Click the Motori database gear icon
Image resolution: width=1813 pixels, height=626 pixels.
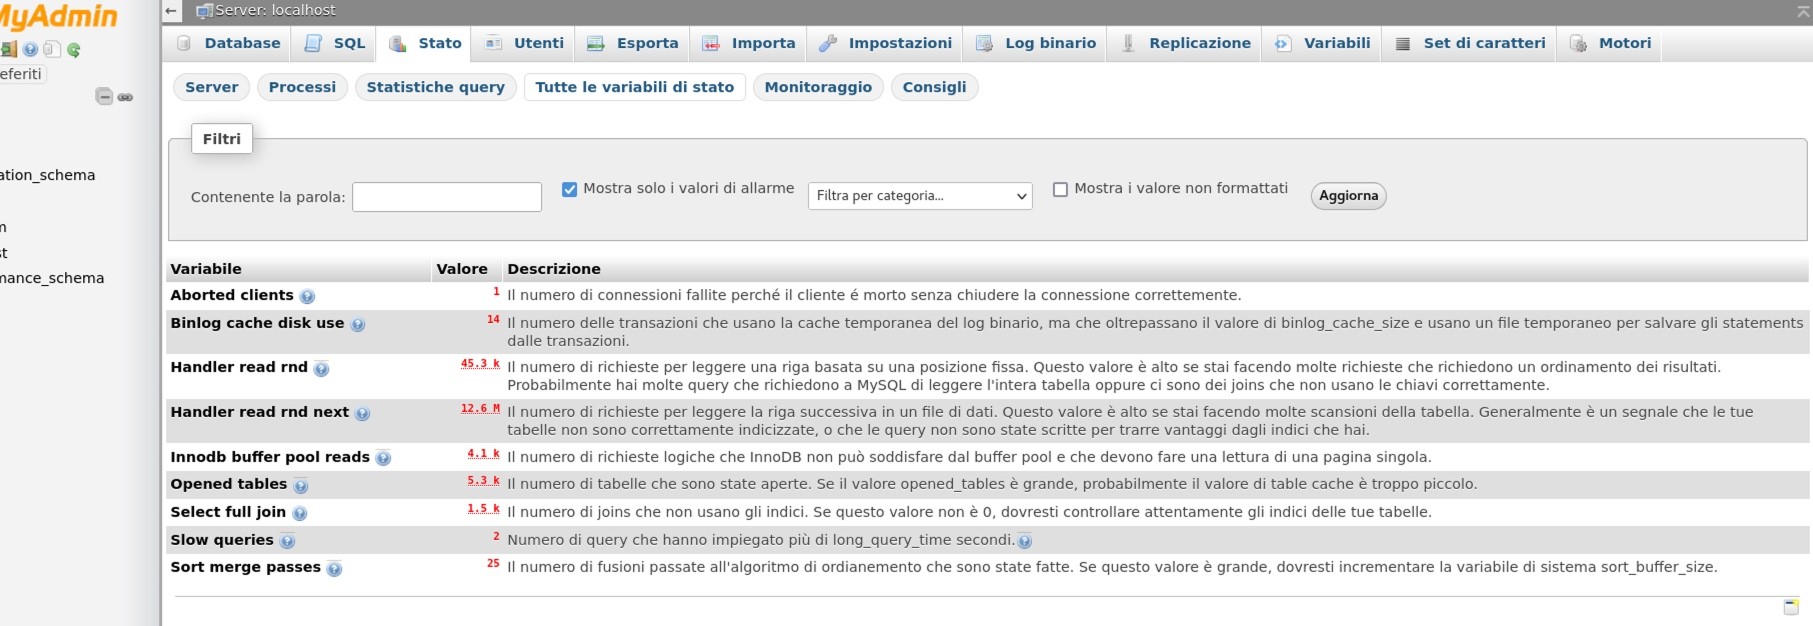point(1578,44)
